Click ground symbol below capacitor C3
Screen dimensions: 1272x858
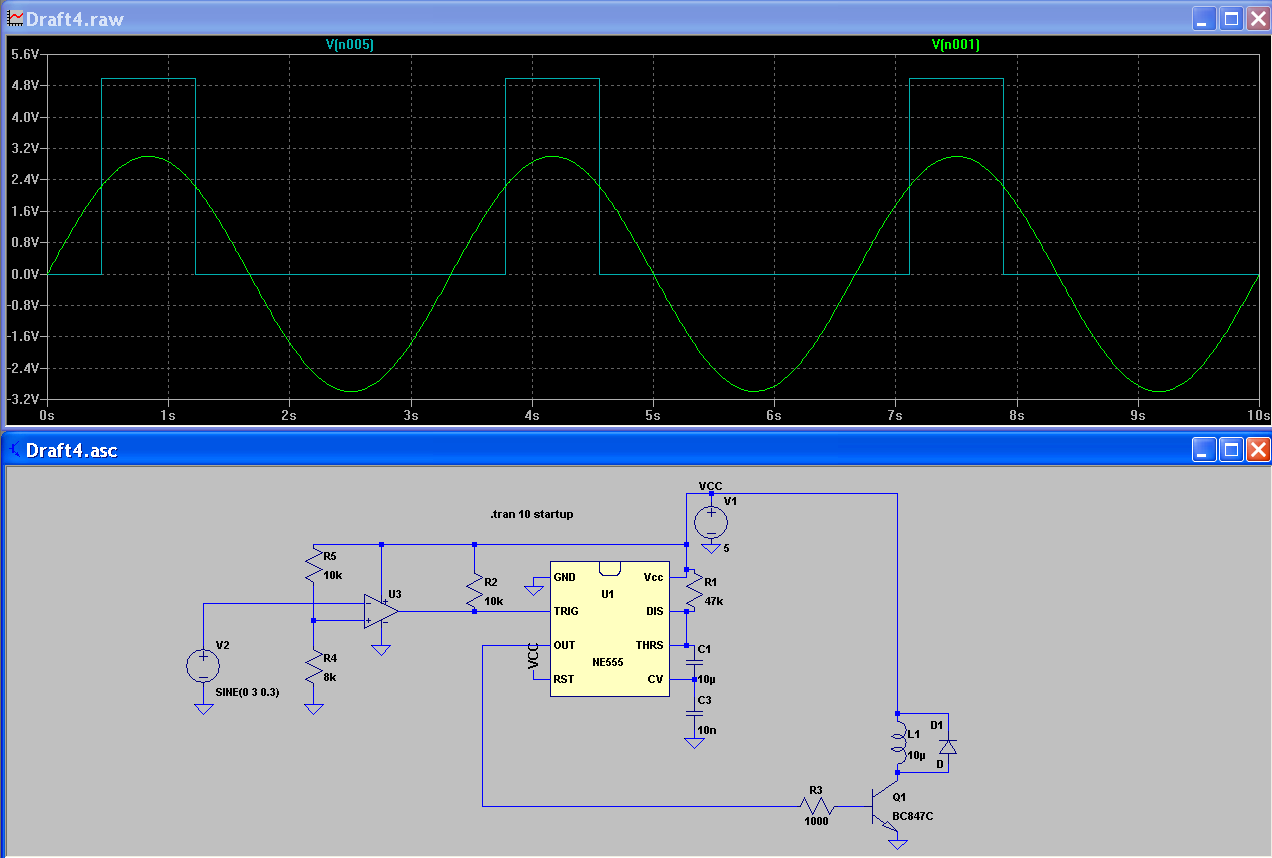tap(693, 743)
